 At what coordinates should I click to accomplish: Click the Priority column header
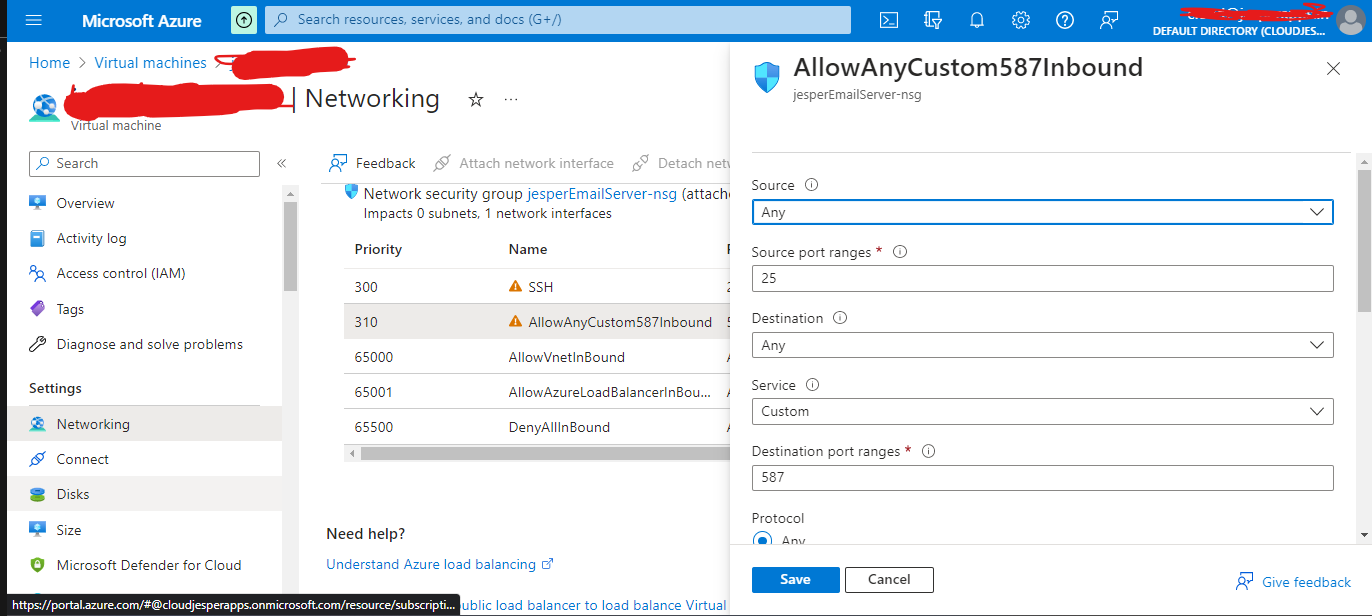point(378,249)
